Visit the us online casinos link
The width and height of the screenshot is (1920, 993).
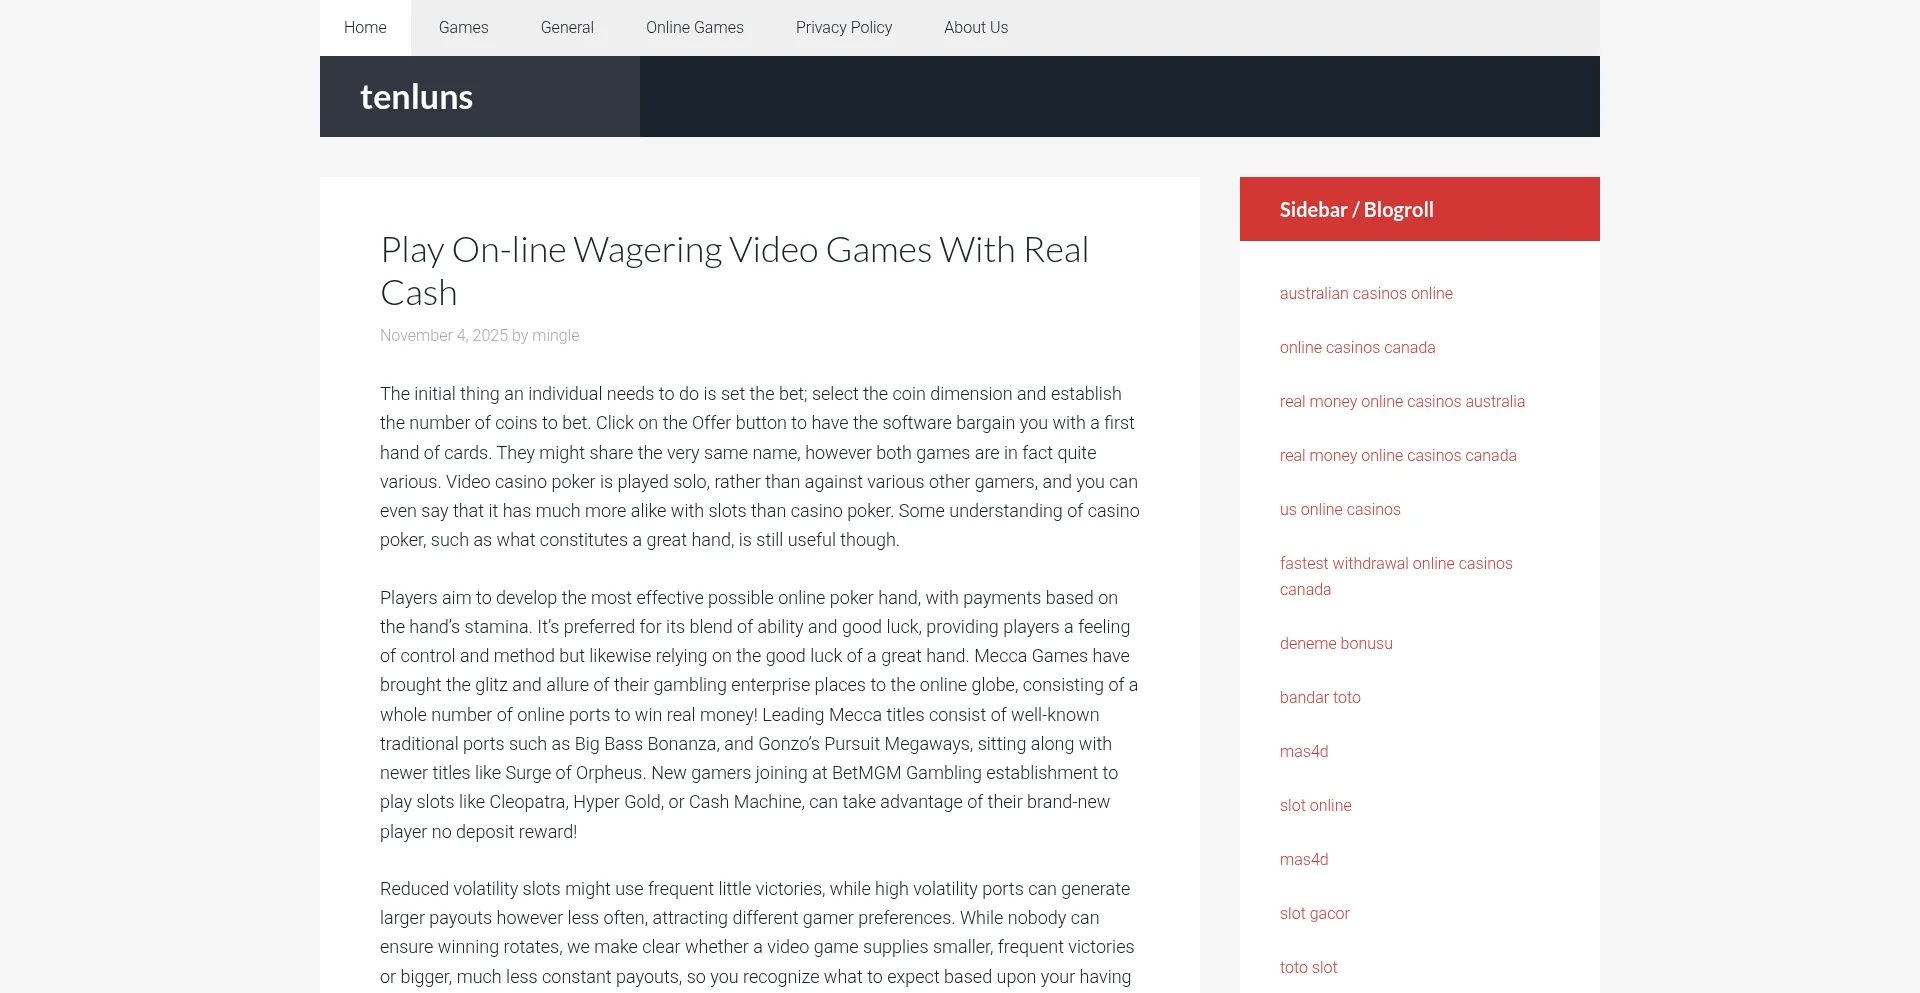pos(1339,510)
